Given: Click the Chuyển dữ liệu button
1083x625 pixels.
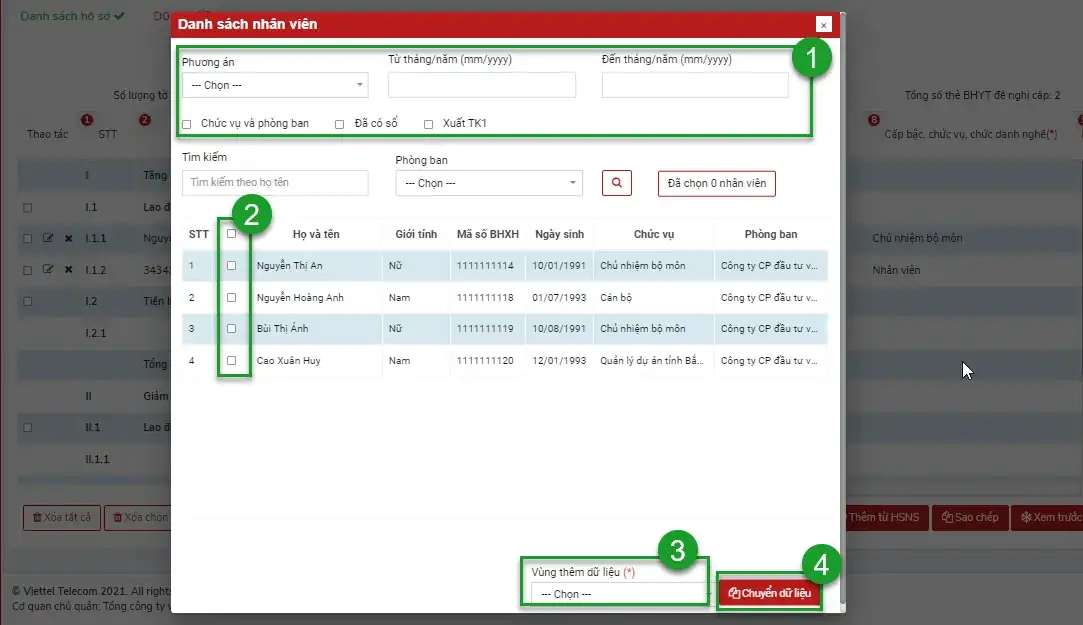Looking at the screenshot, I should (x=769, y=593).
